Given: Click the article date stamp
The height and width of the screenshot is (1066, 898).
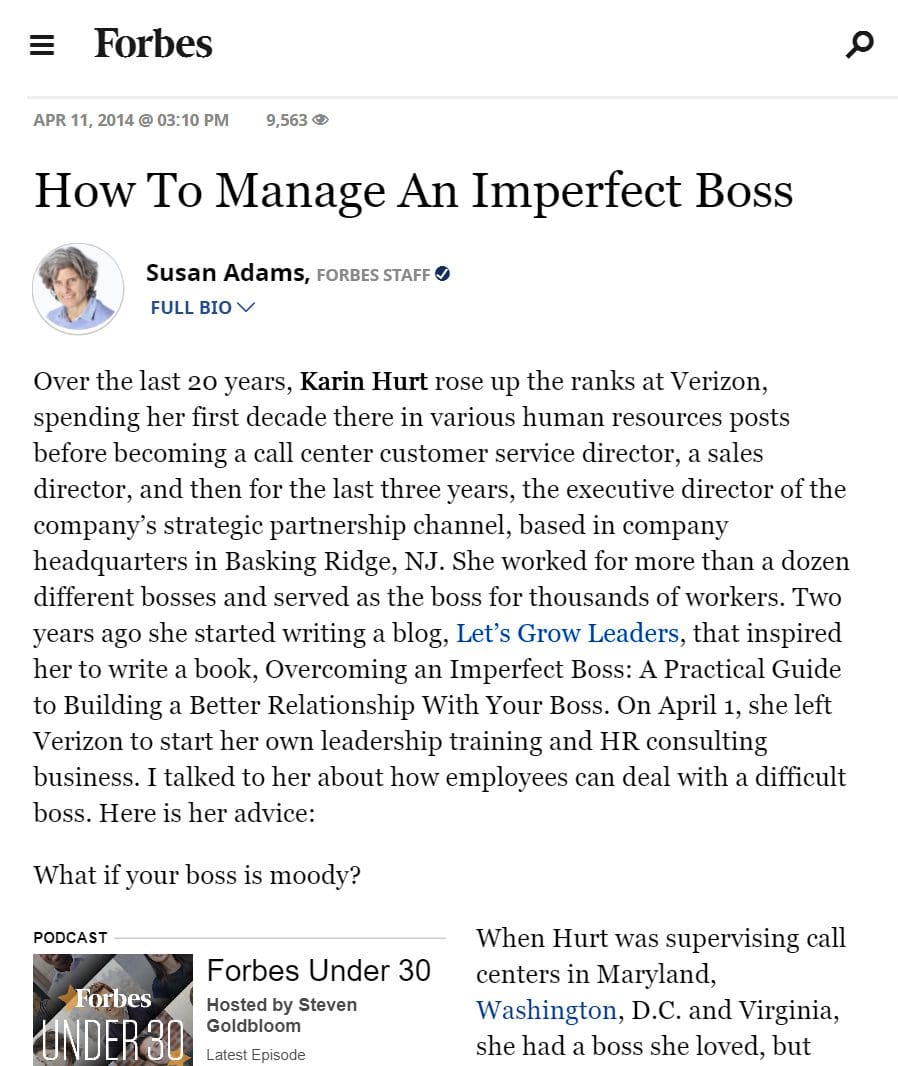Looking at the screenshot, I should 131,120.
